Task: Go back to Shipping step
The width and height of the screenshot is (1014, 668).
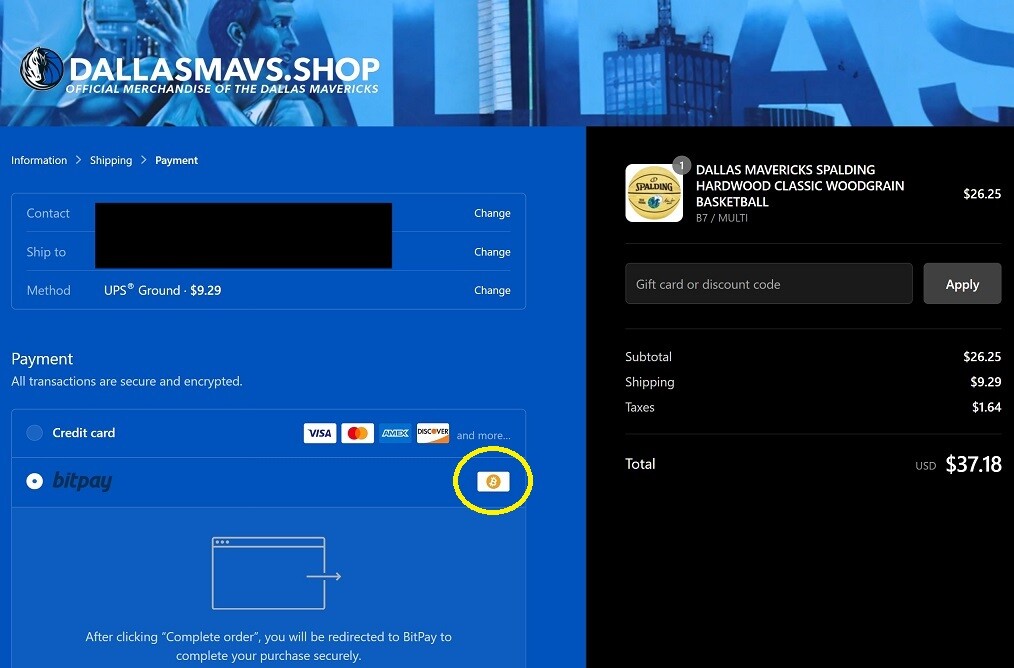Action: pyautogui.click(x=111, y=160)
